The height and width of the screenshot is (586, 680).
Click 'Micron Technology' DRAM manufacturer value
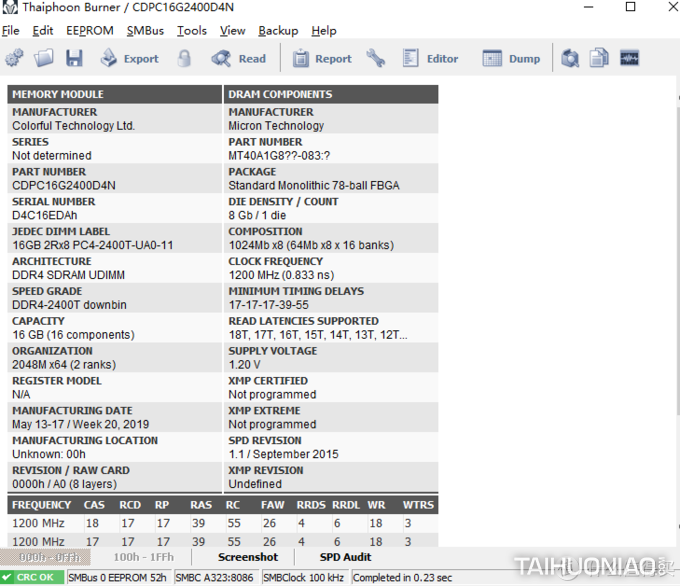pos(276,126)
